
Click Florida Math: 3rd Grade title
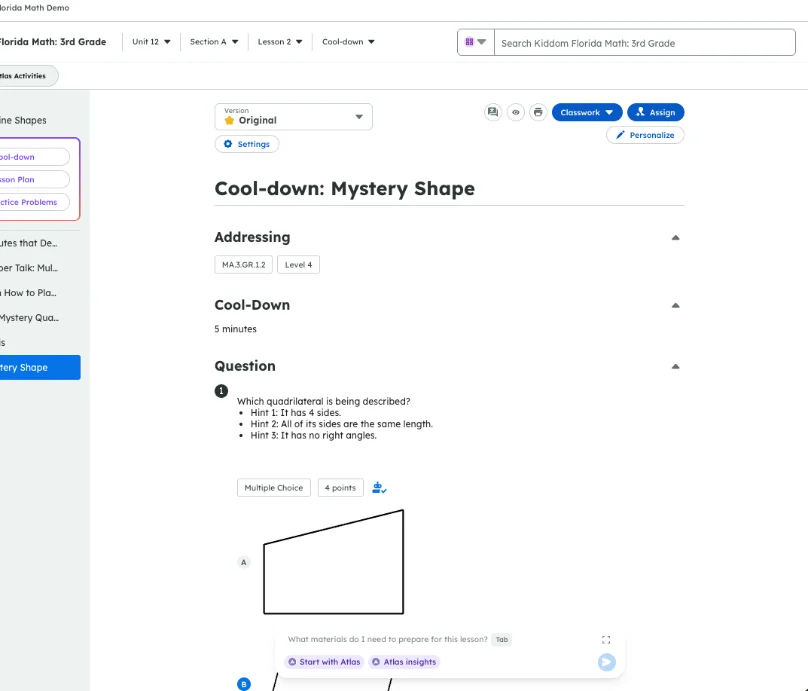[x=53, y=42]
